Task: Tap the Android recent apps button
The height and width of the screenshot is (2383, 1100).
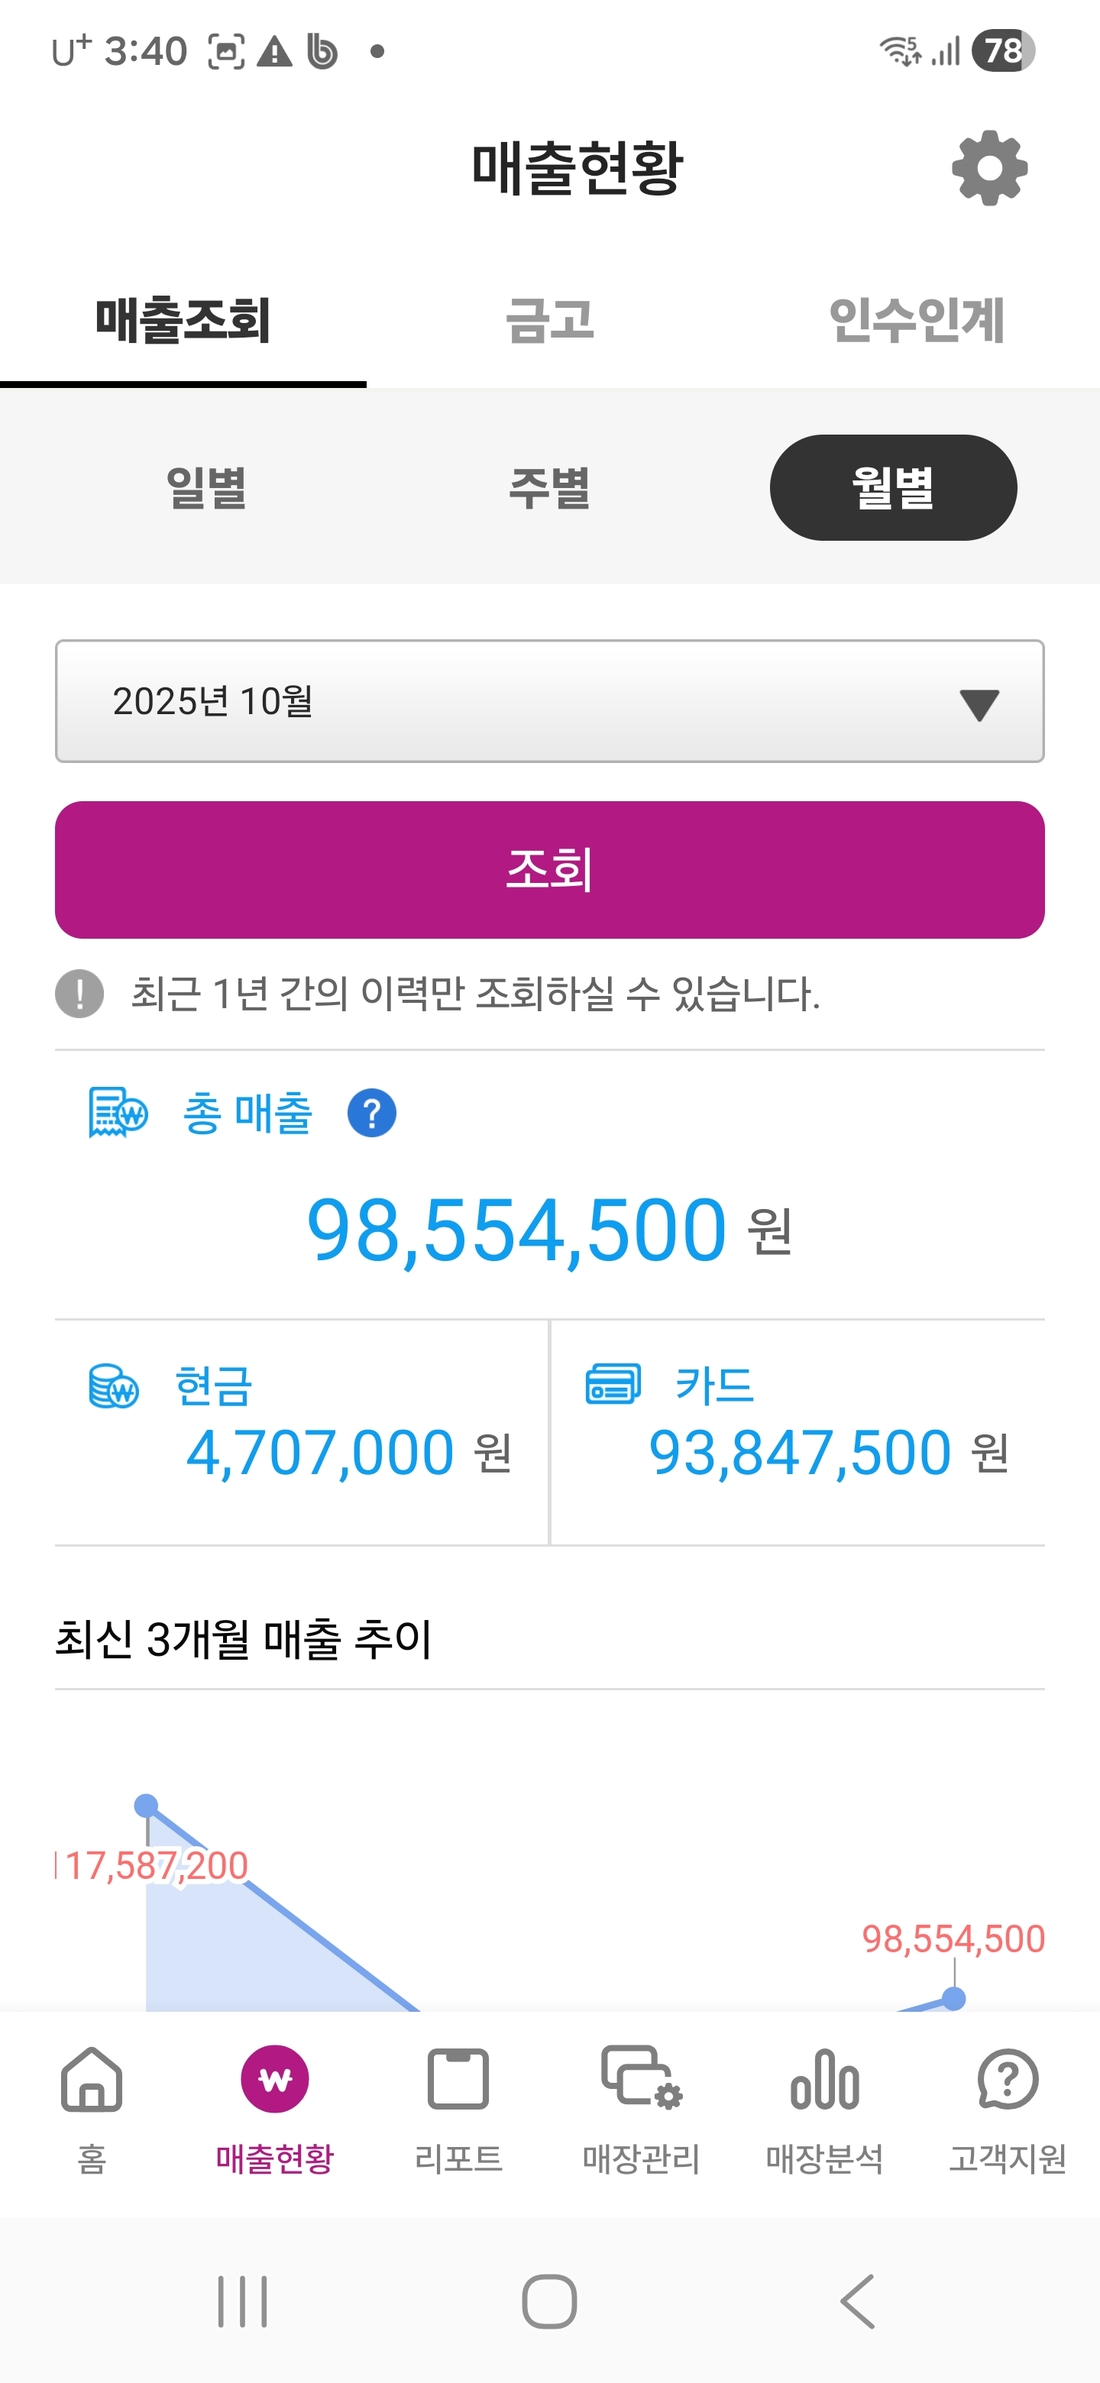Action: click(243, 2301)
